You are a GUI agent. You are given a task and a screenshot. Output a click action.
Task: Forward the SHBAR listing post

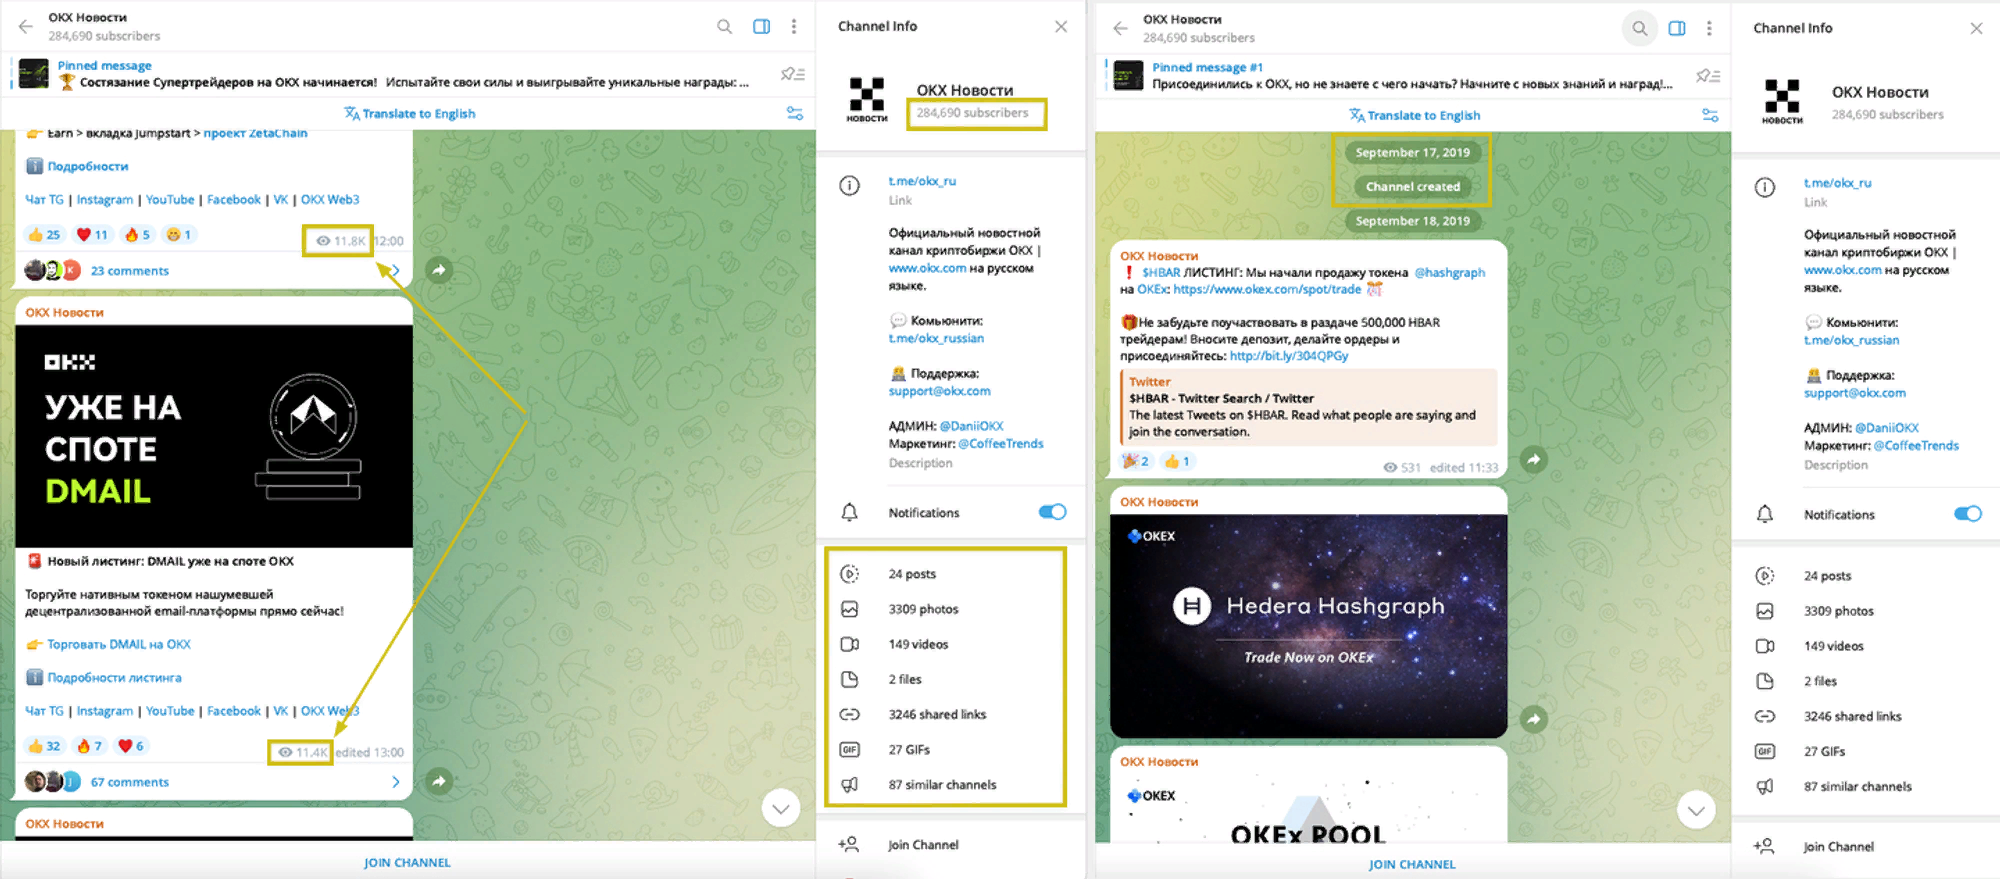click(x=1533, y=460)
